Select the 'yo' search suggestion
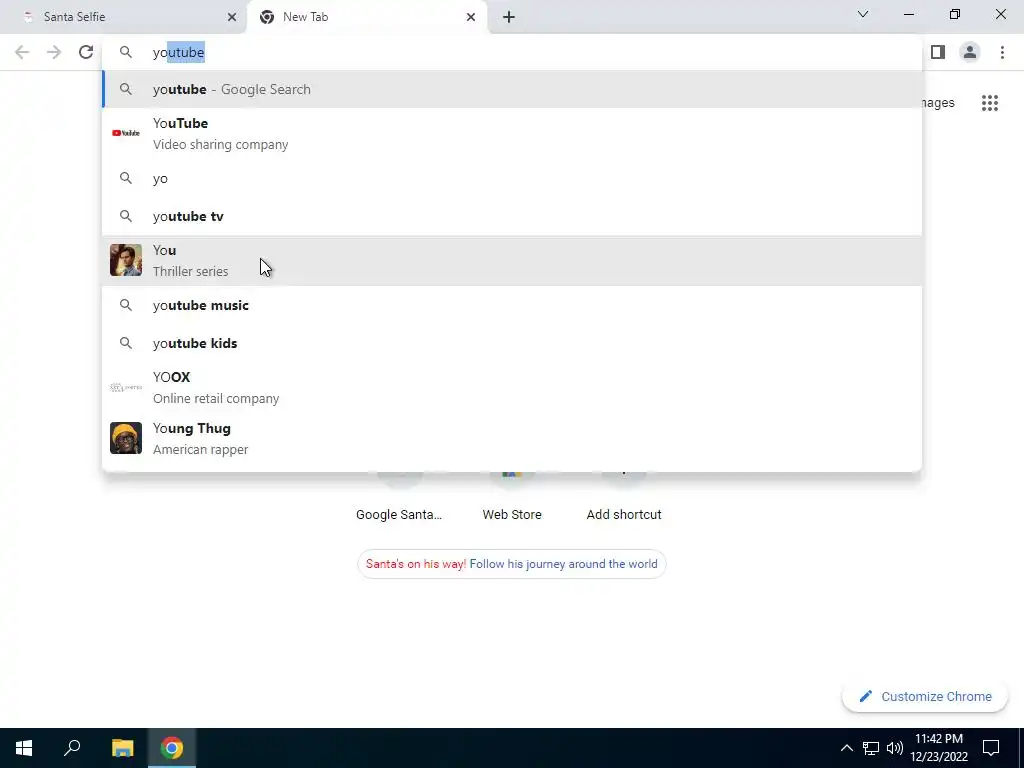This screenshot has height=768, width=1024. (x=512, y=178)
